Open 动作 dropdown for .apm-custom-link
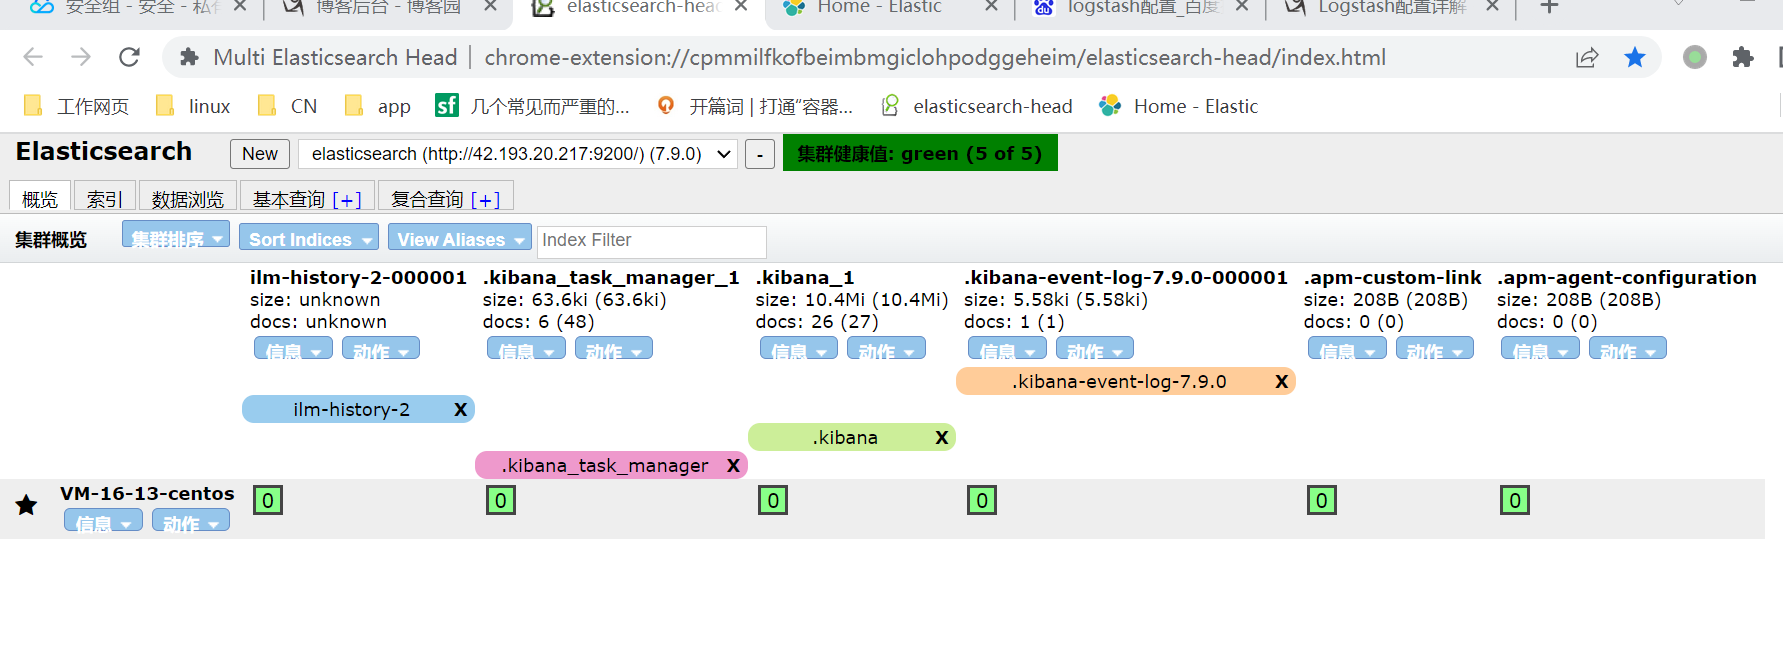 (x=1435, y=349)
